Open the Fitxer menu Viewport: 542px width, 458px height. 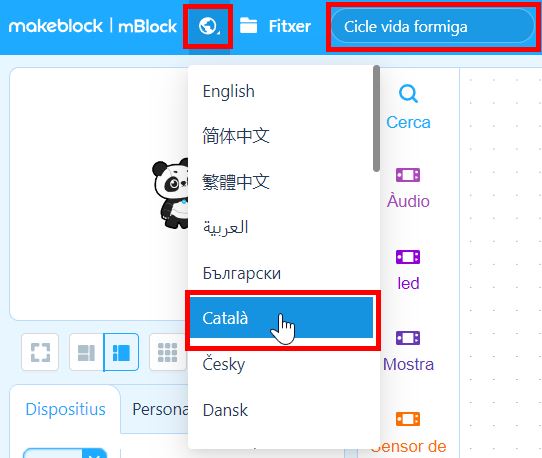290,26
